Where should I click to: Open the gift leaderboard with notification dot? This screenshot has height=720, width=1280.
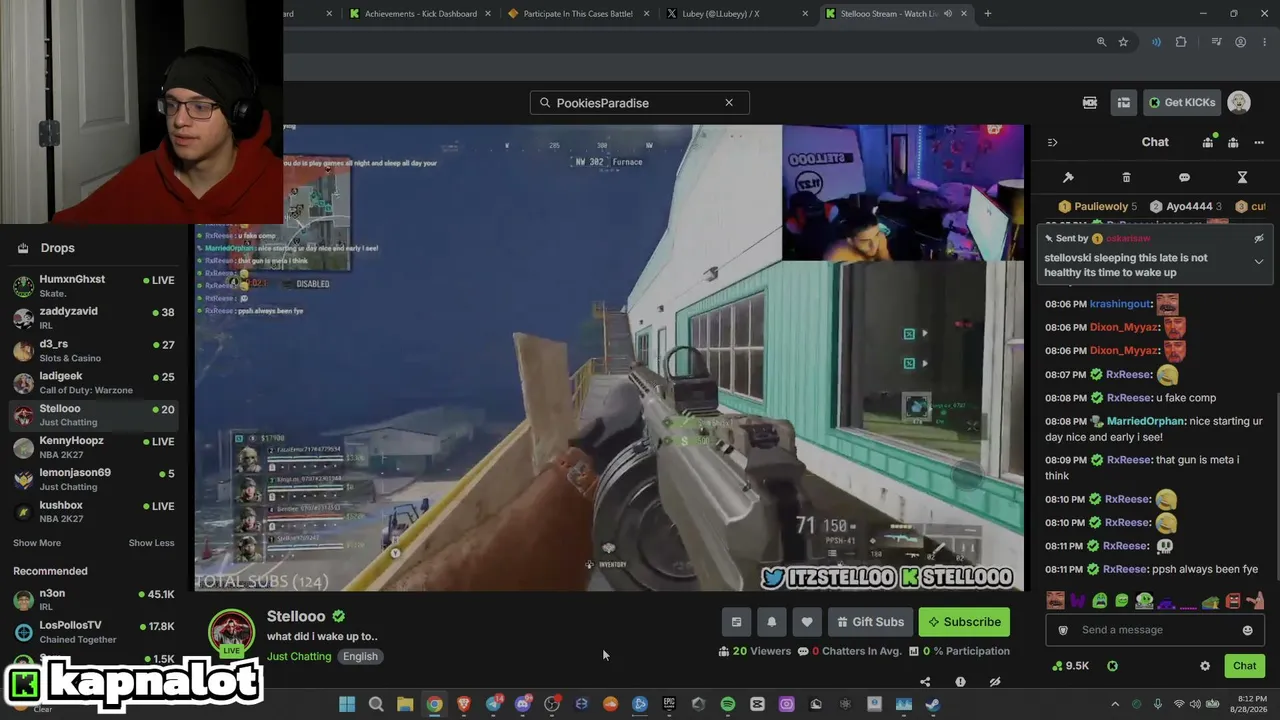(x=1208, y=142)
